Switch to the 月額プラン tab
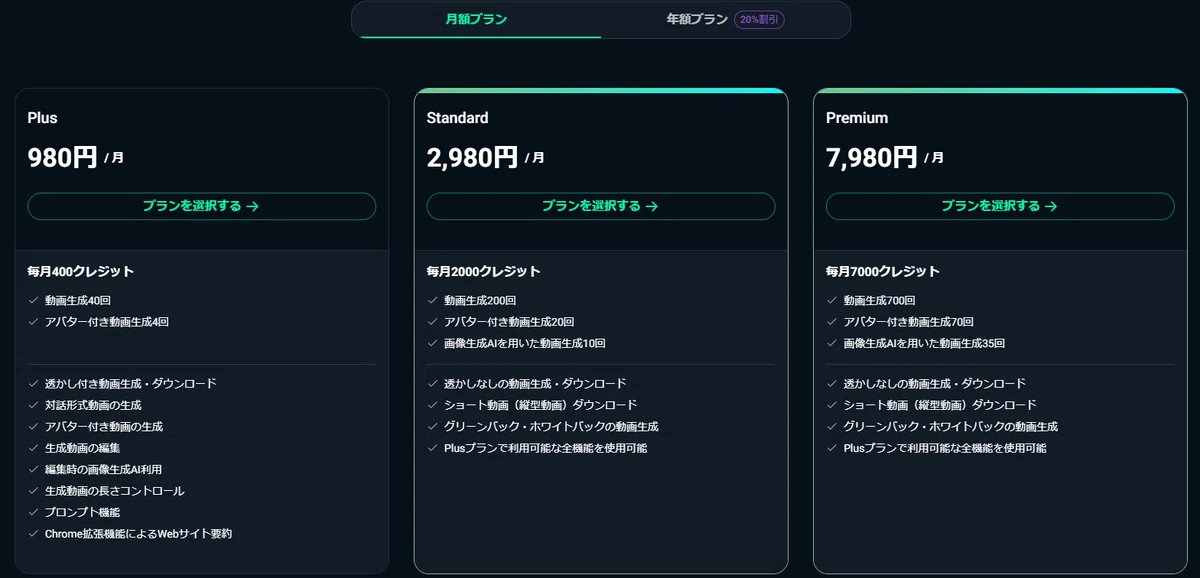Screen dimensions: 1200x578 (x=477, y=19)
